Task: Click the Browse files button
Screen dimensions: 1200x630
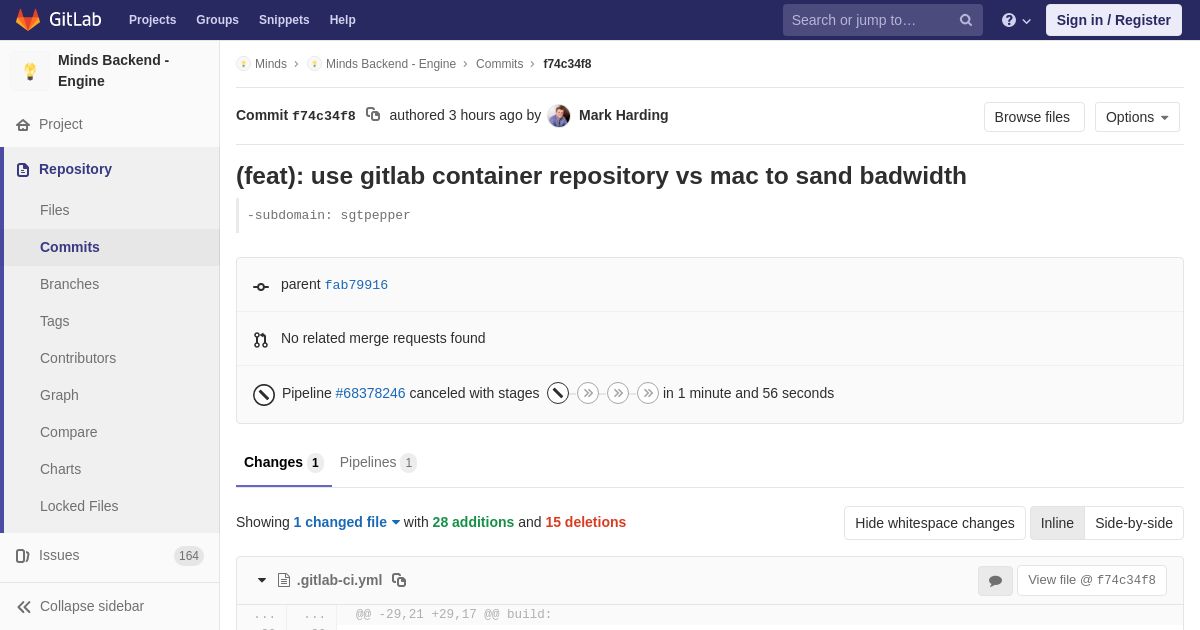Action: 1033,117
